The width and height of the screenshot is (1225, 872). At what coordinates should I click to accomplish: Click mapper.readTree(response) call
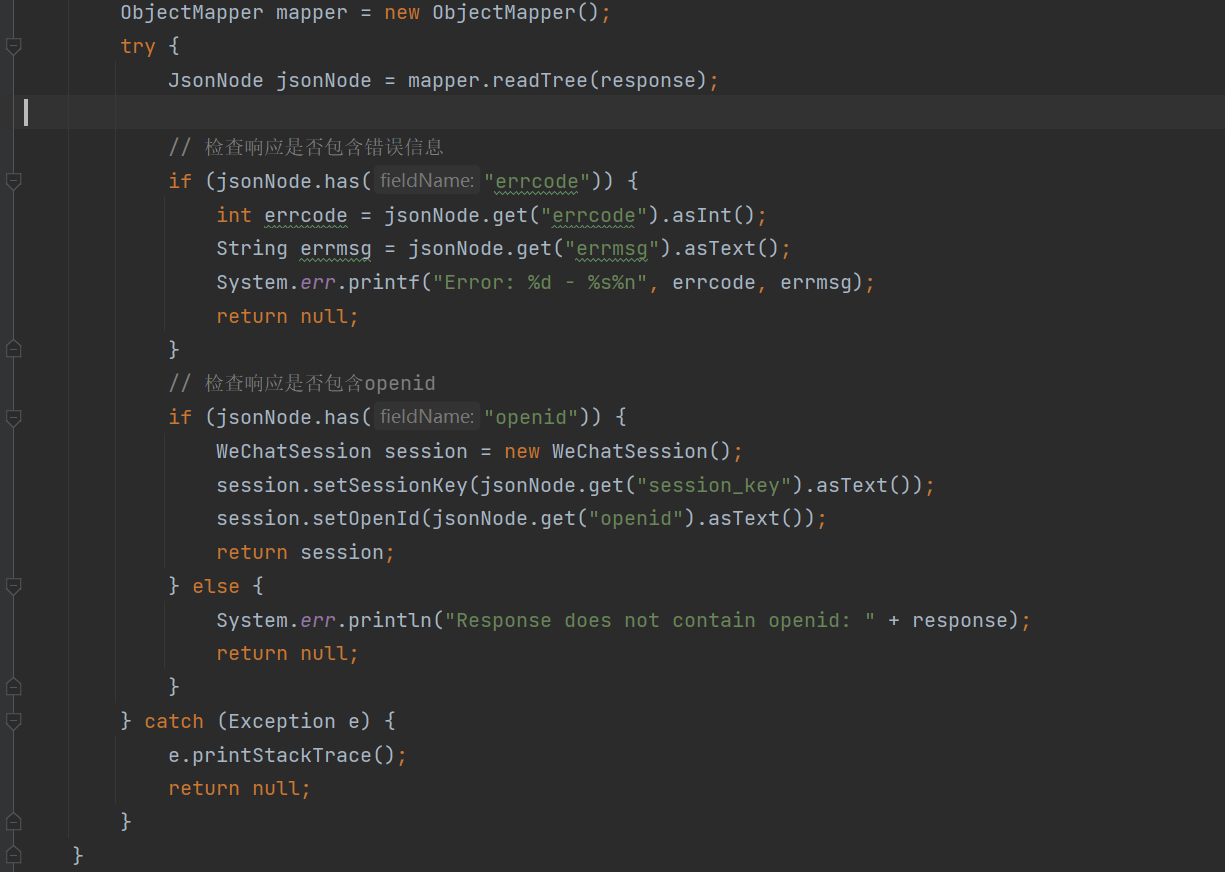557,80
